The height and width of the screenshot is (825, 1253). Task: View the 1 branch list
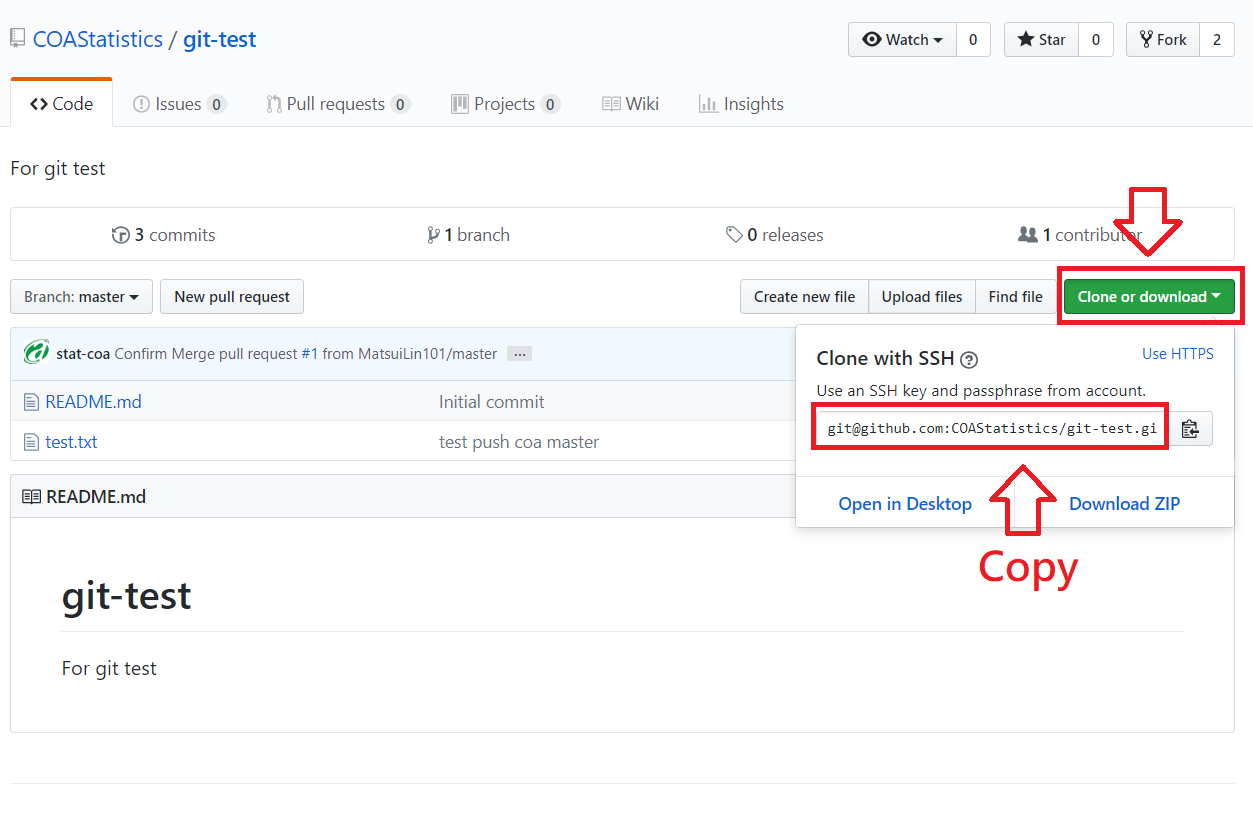tap(468, 235)
